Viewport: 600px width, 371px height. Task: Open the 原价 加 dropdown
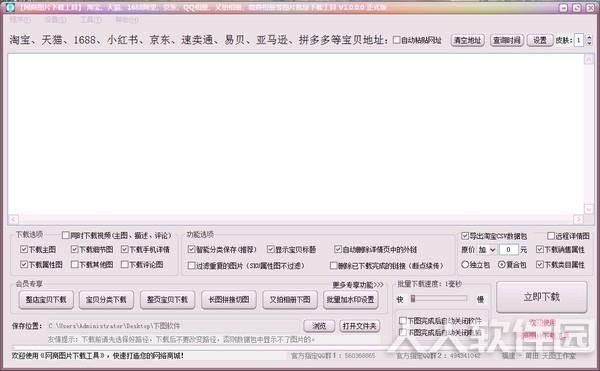(x=487, y=250)
